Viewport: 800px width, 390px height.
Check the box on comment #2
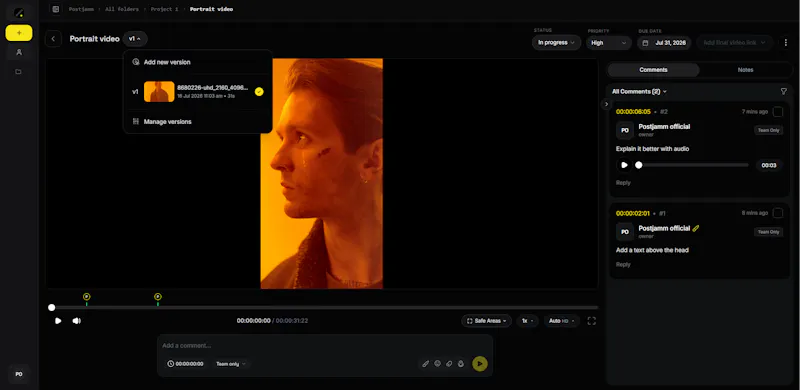pos(778,112)
